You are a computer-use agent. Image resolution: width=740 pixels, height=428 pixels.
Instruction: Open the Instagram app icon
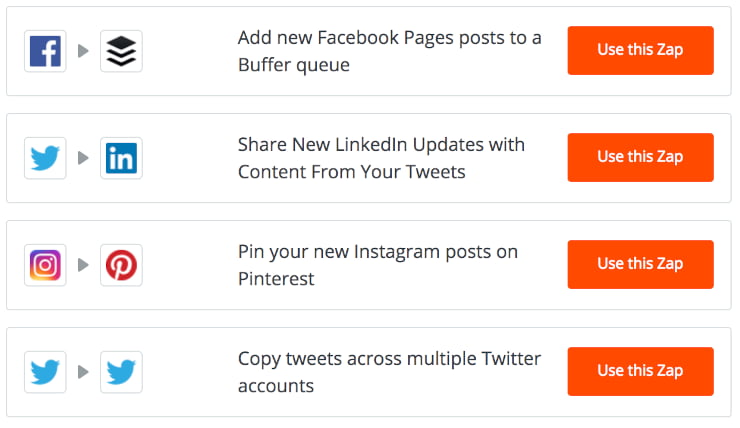point(45,265)
